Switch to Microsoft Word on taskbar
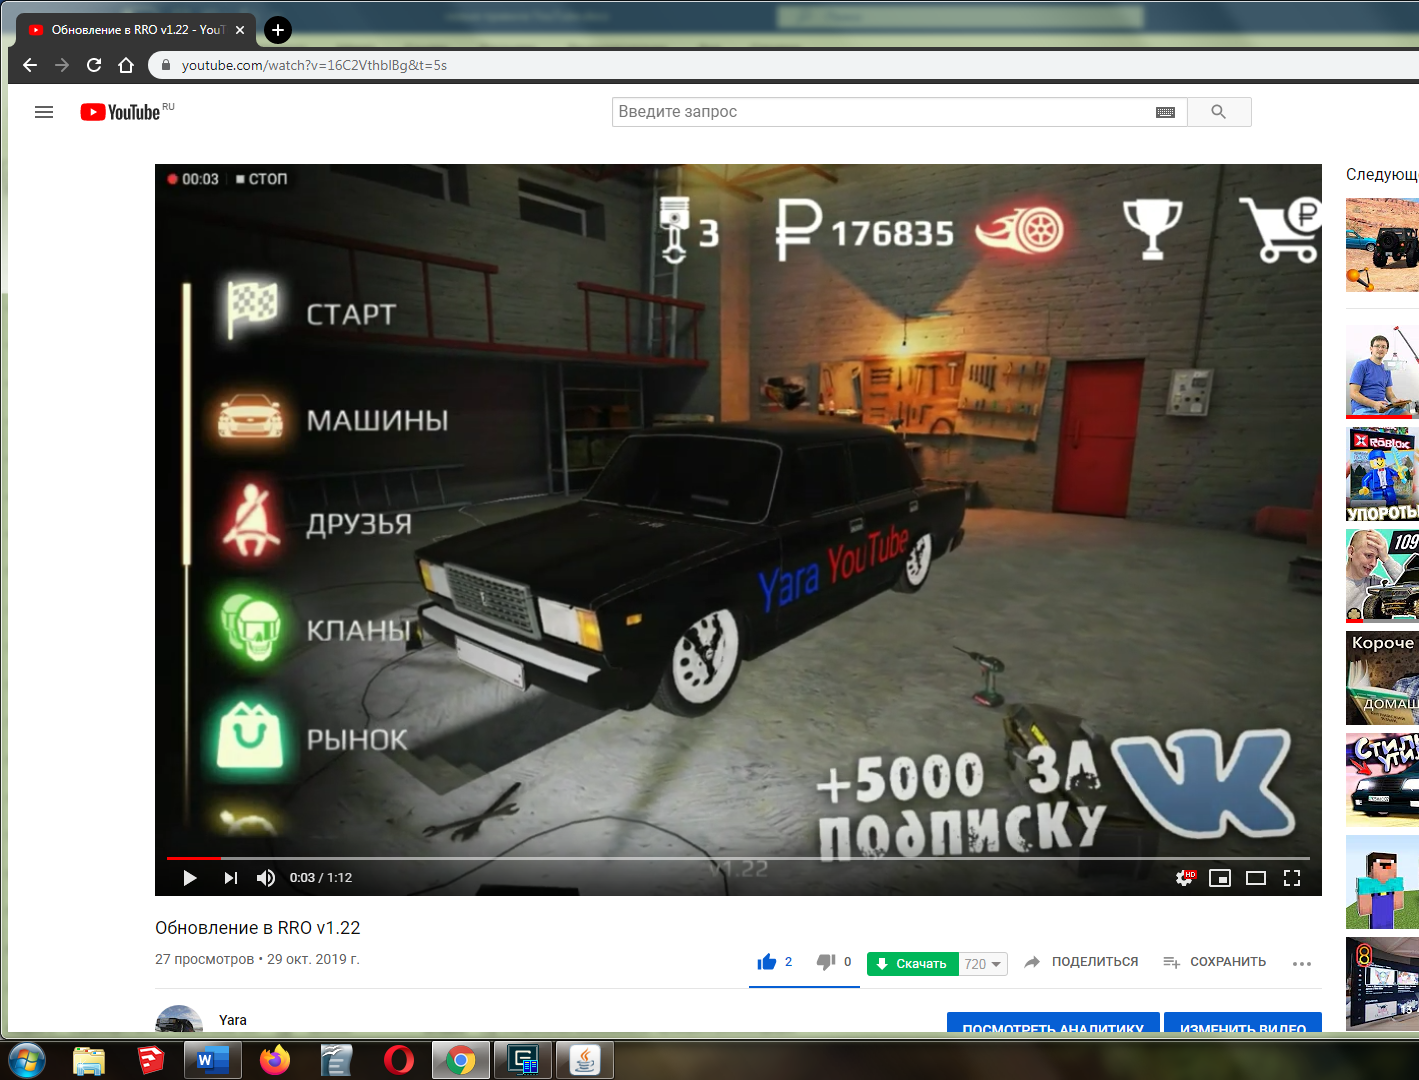The width and height of the screenshot is (1419, 1080). point(213,1060)
